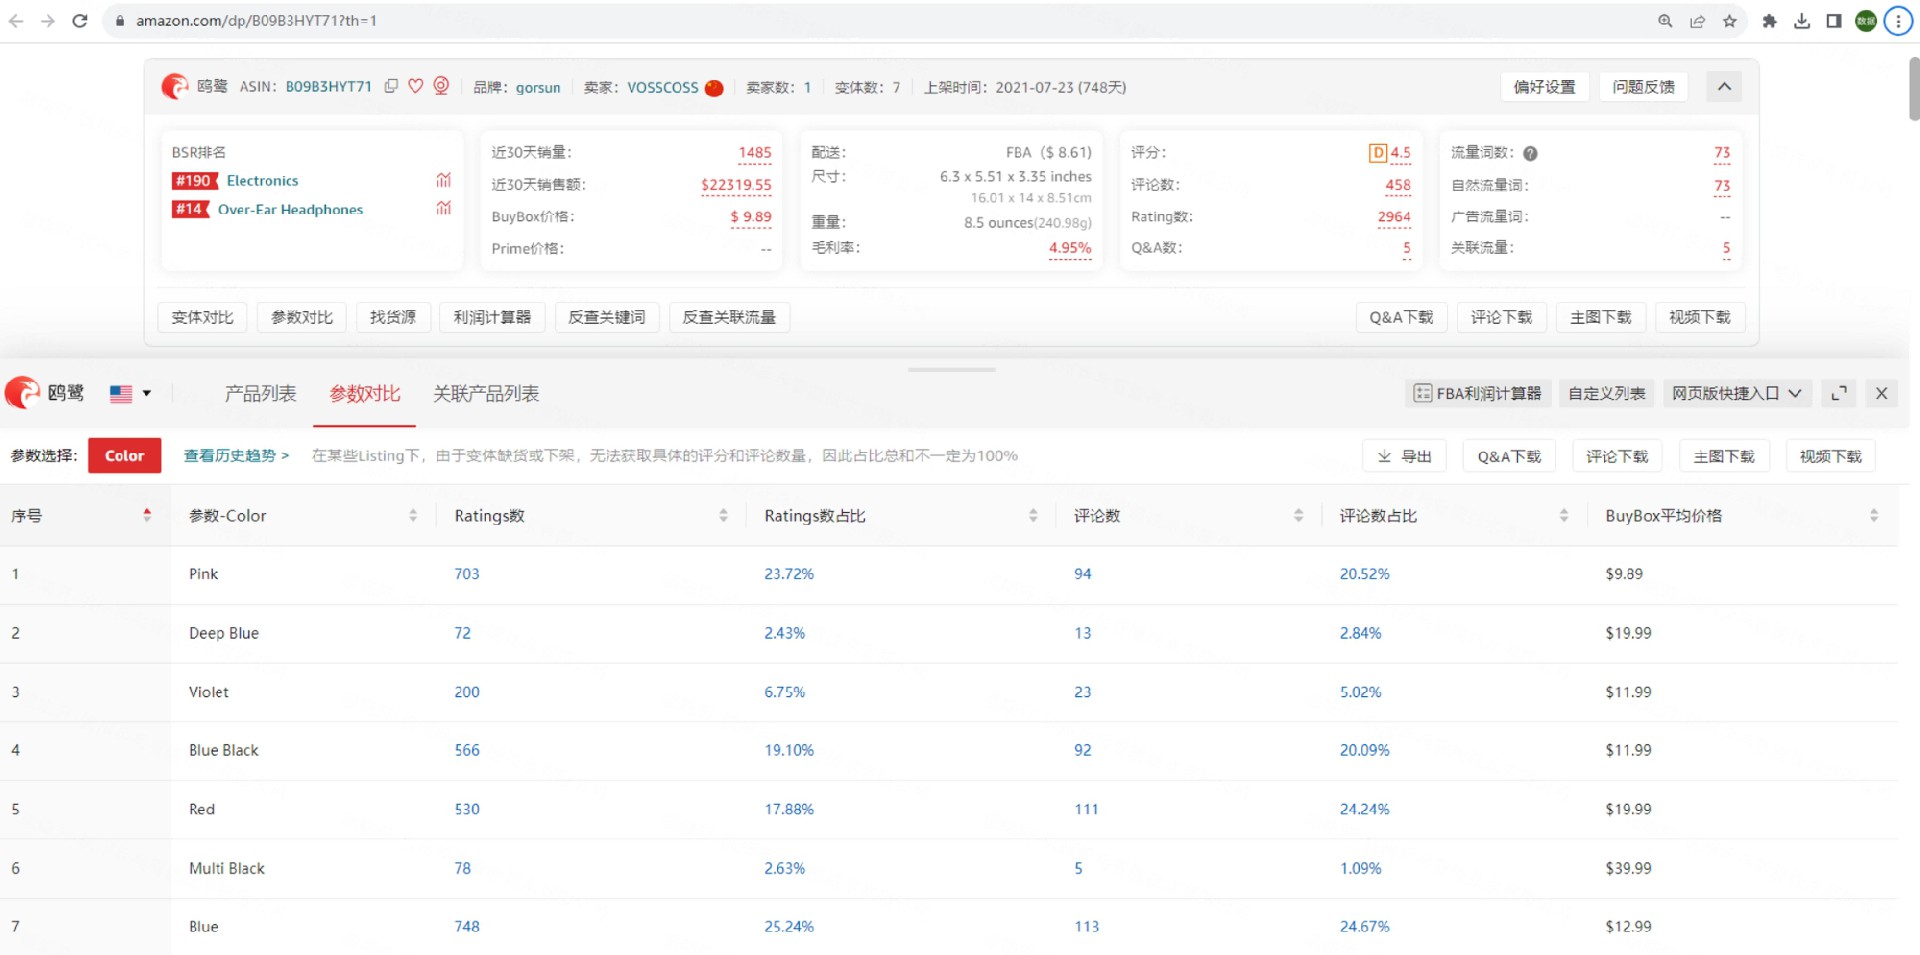This screenshot has width=1920, height=955.
Task: Open the 关联产品列表 tab
Action: (x=486, y=393)
